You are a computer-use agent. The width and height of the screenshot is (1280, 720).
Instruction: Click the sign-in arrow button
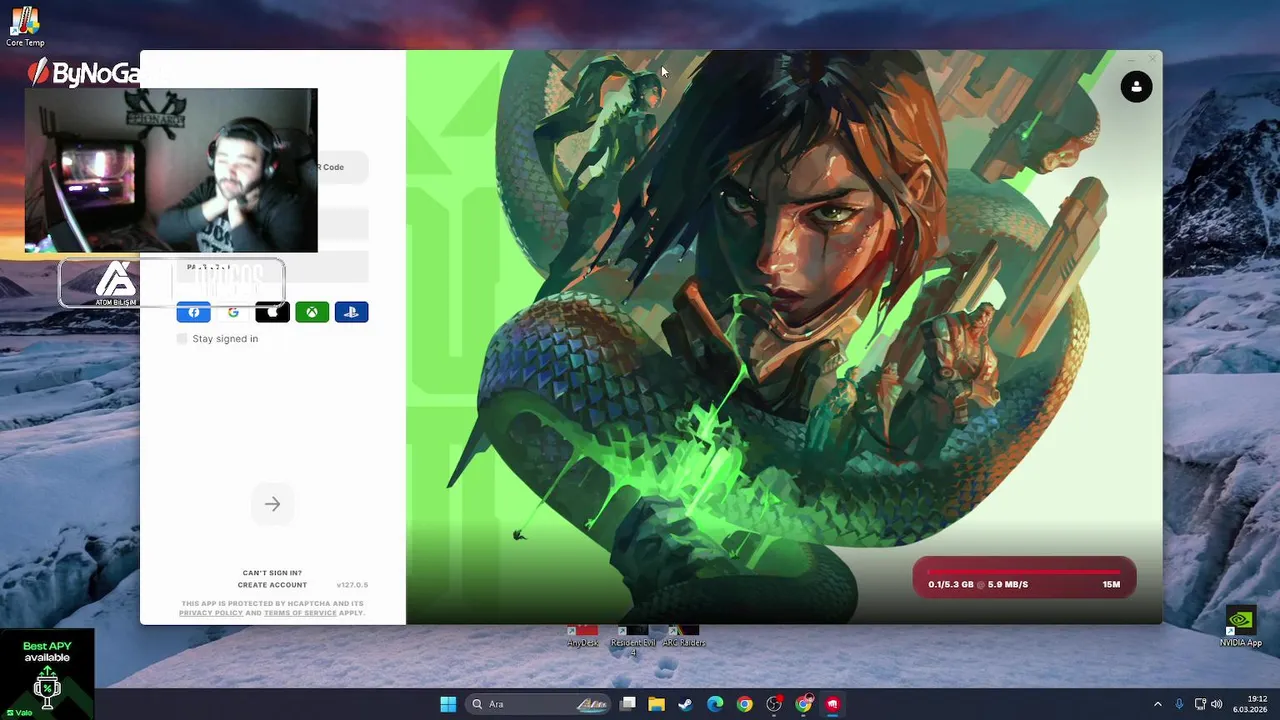tap(272, 504)
